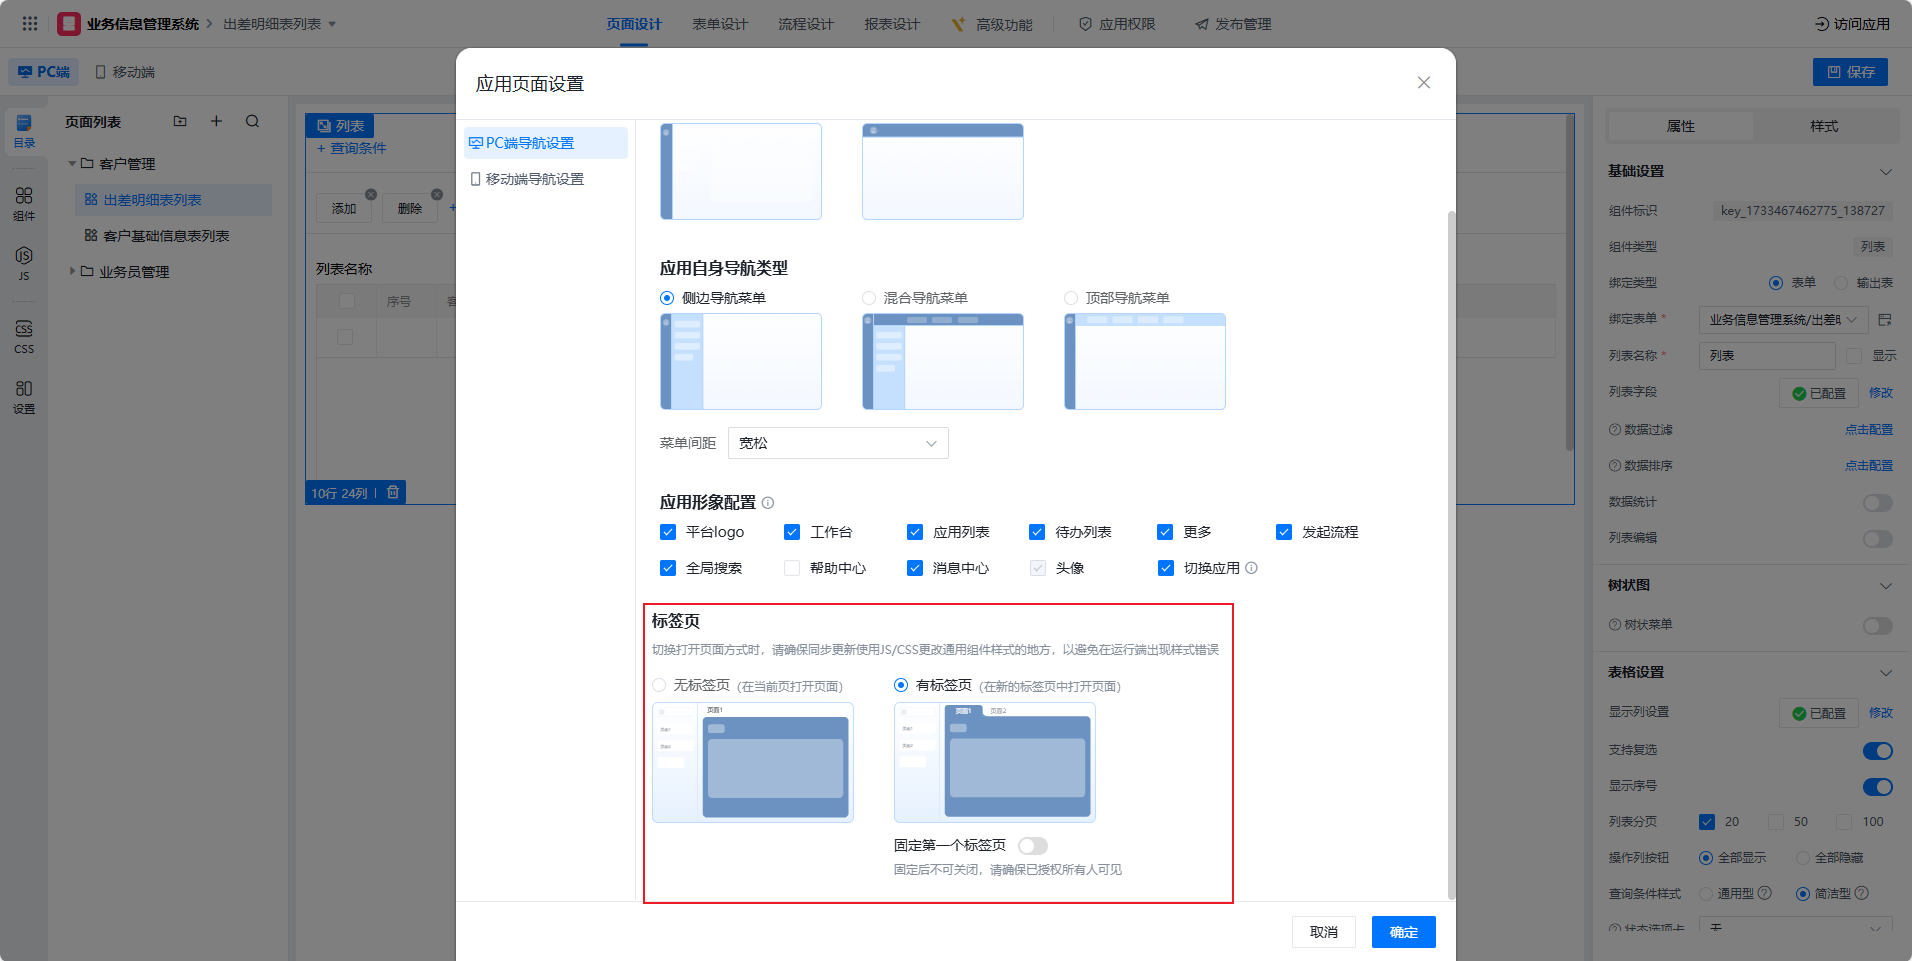Click the info icon beside 应用形象配置
This screenshot has height=961, width=1912.
coord(768,503)
